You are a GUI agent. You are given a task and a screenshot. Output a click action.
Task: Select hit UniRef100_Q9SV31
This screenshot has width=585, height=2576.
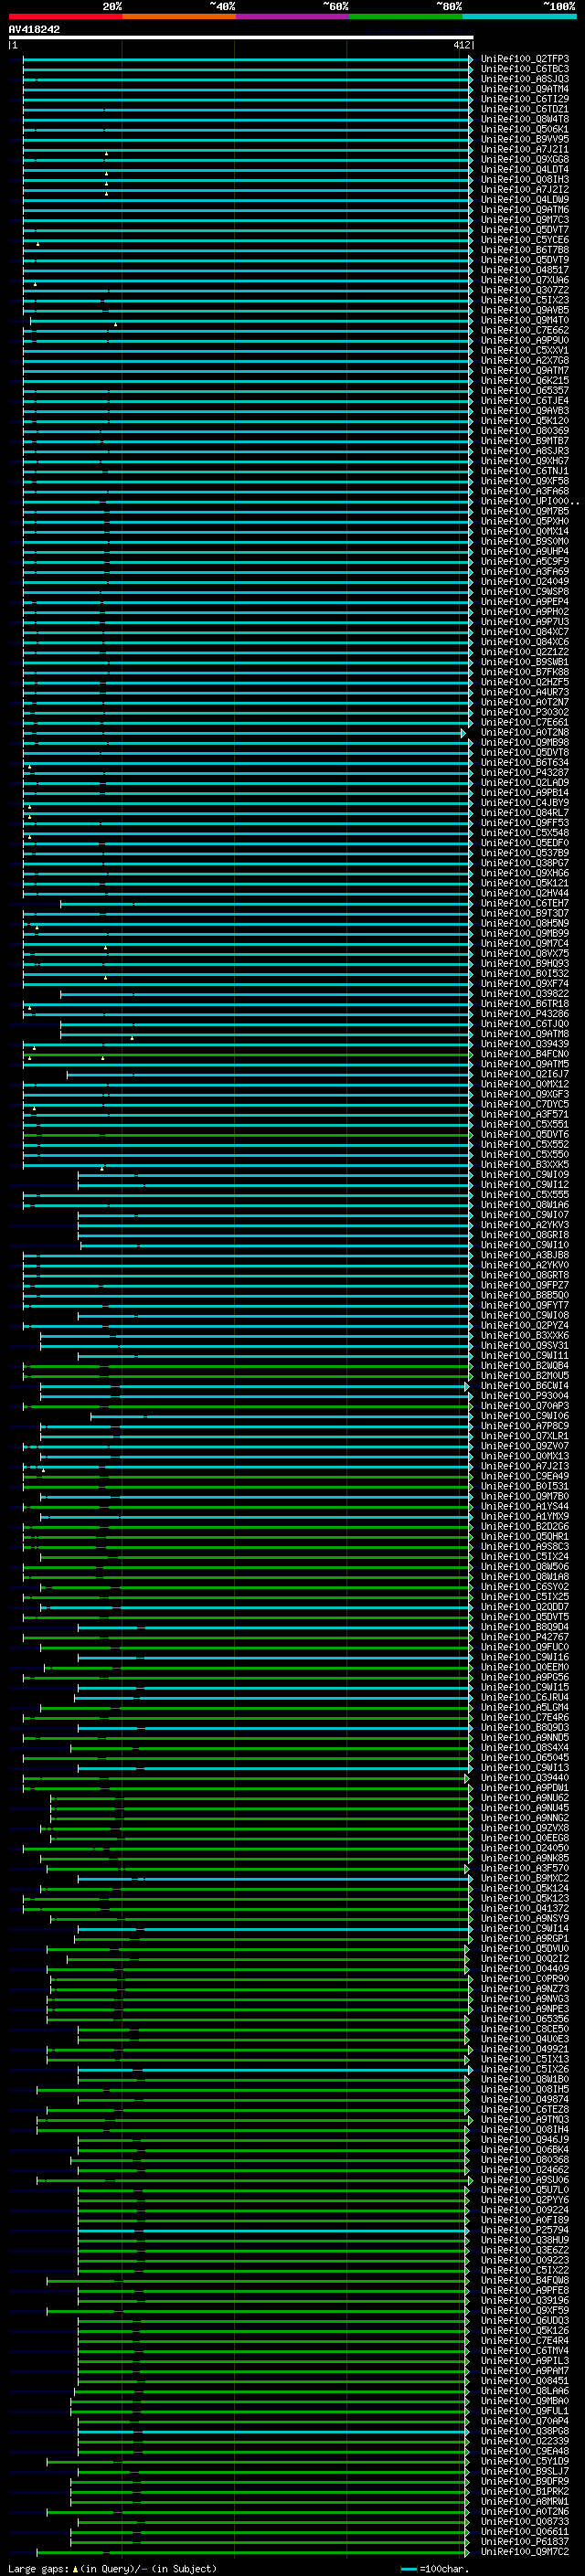pyautogui.click(x=525, y=1345)
